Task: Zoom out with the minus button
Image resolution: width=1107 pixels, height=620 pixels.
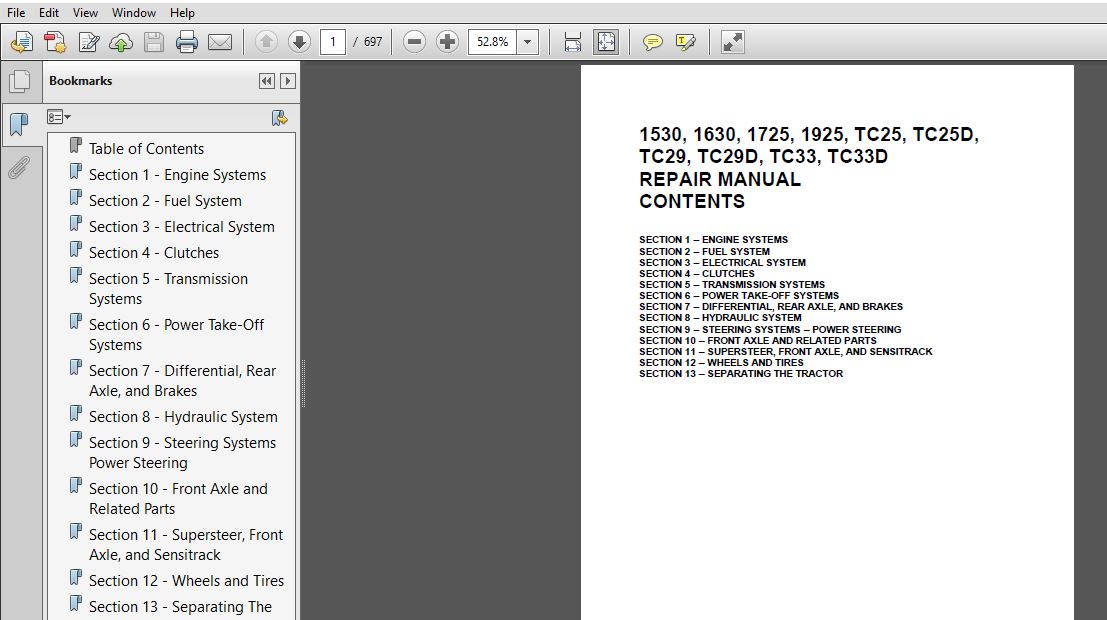Action: pyautogui.click(x=414, y=42)
